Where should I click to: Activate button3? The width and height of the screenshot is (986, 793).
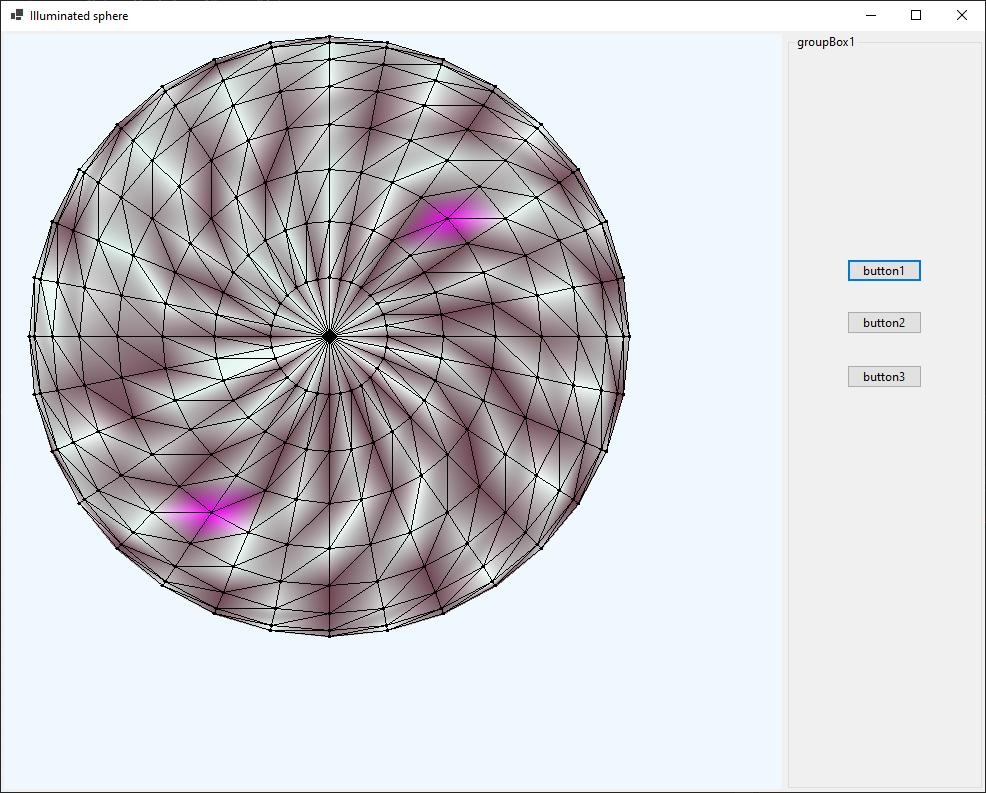(x=883, y=377)
